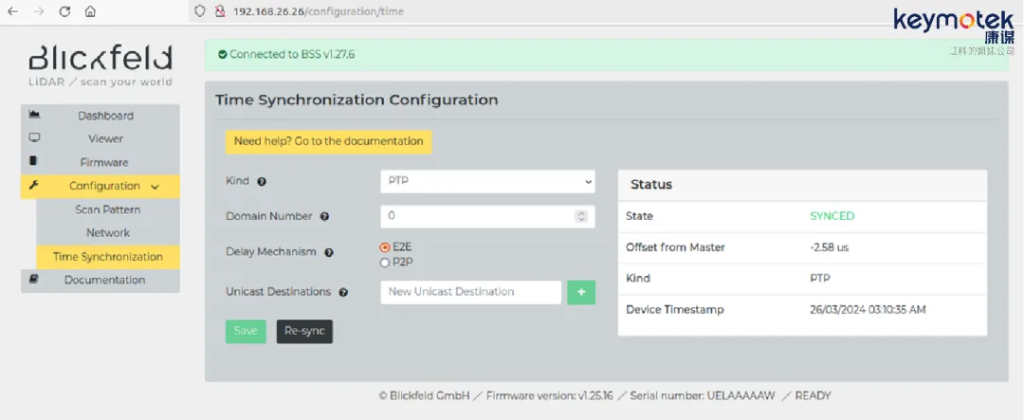This screenshot has width=1024, height=420.
Task: Open the Kind dropdown showing PTP
Action: coord(487,182)
